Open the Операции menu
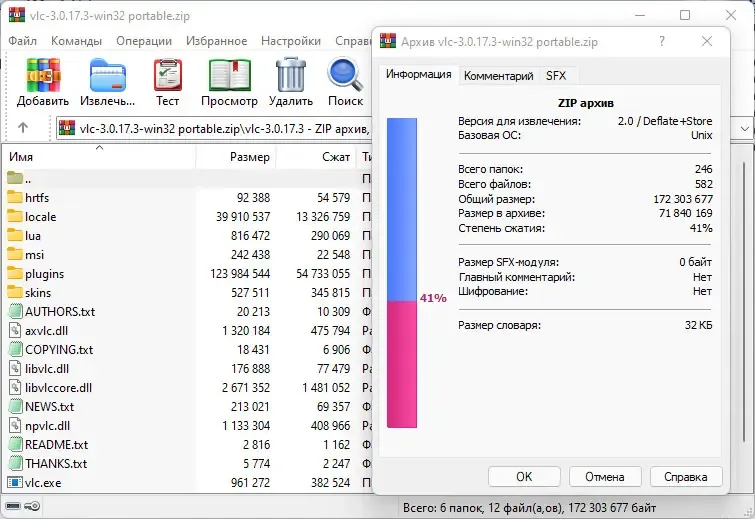Viewport: 755px width, 519px height. pyautogui.click(x=143, y=41)
